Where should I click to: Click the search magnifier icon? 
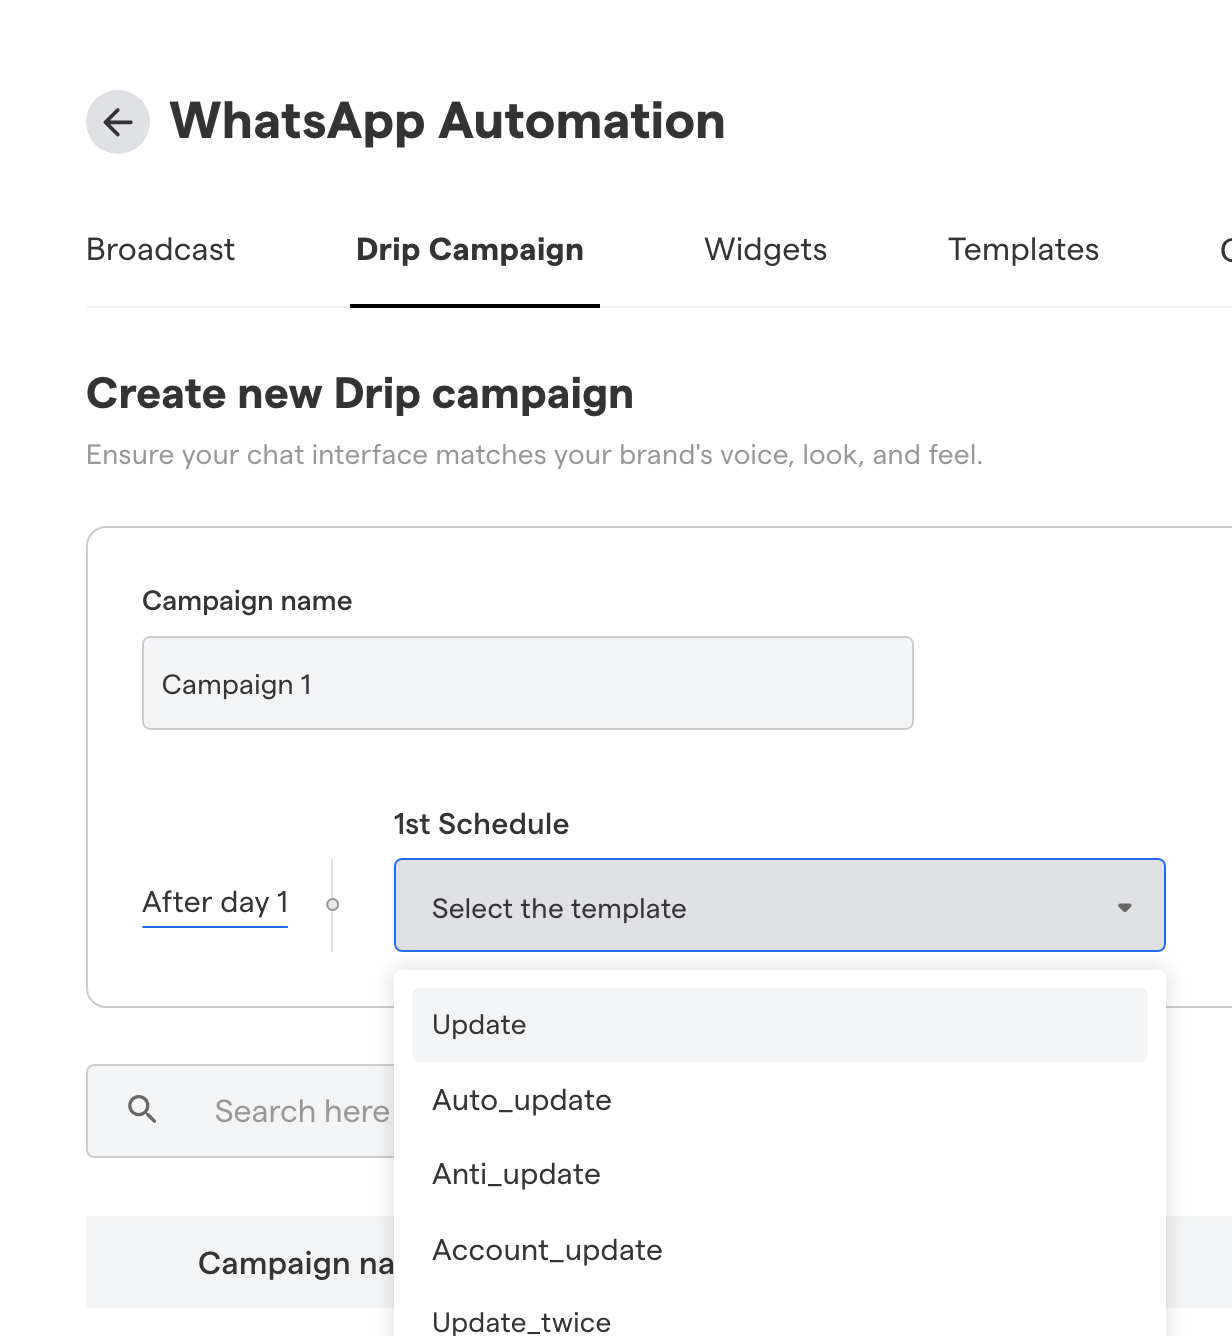(x=142, y=1110)
